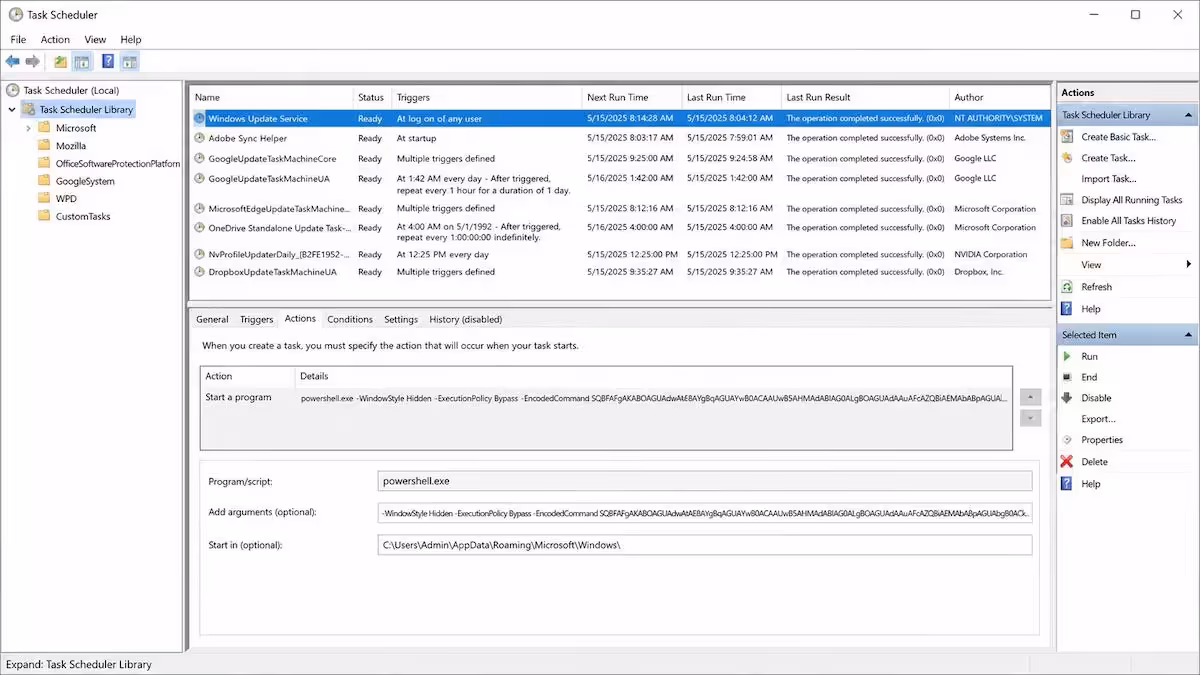This screenshot has width=1200, height=675.
Task: Switch to the Settings tab
Action: (x=401, y=319)
